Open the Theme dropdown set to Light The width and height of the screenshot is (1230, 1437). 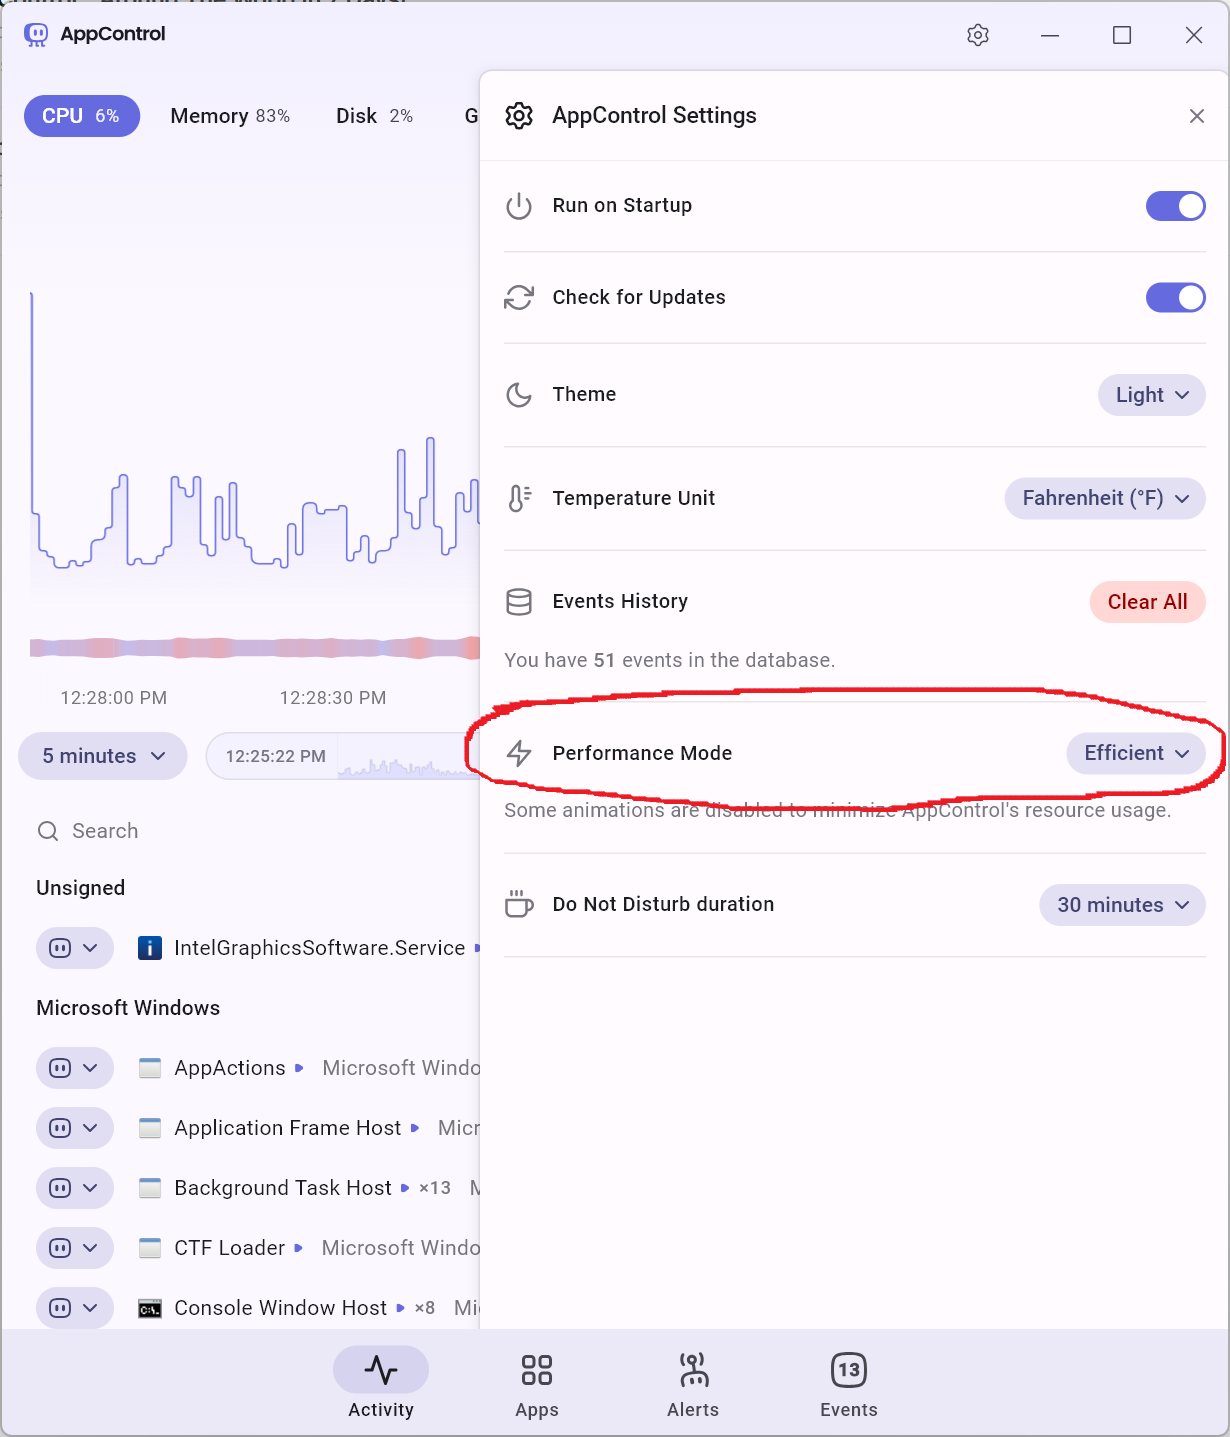pos(1151,395)
